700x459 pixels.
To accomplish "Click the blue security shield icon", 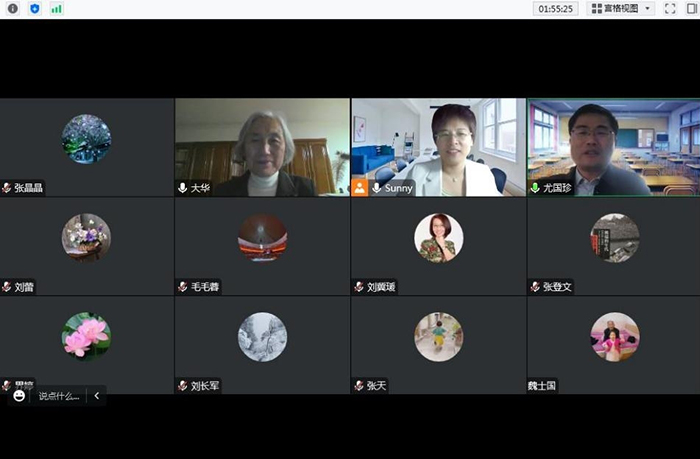I will point(34,8).
